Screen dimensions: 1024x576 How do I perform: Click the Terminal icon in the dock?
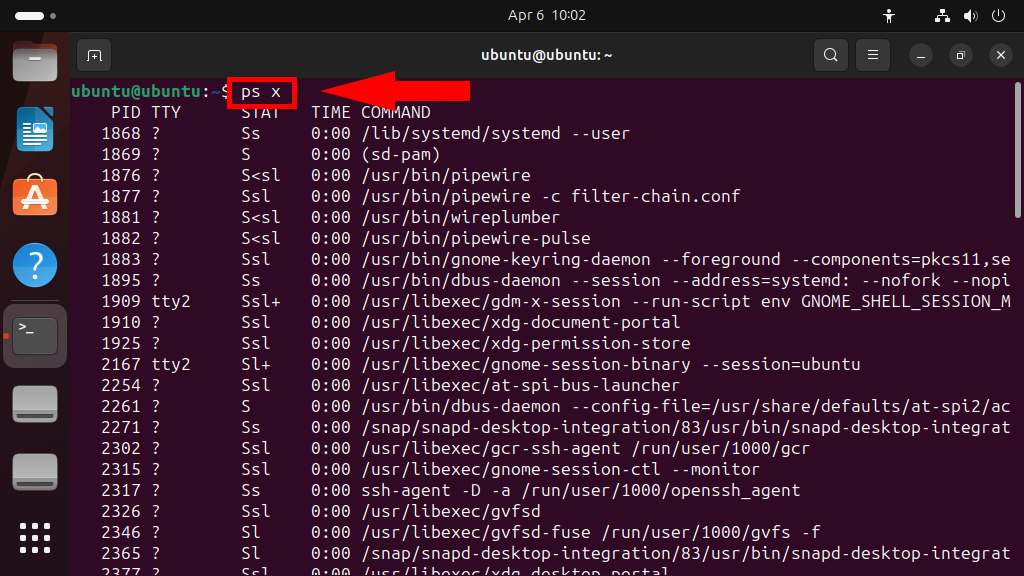point(34,334)
